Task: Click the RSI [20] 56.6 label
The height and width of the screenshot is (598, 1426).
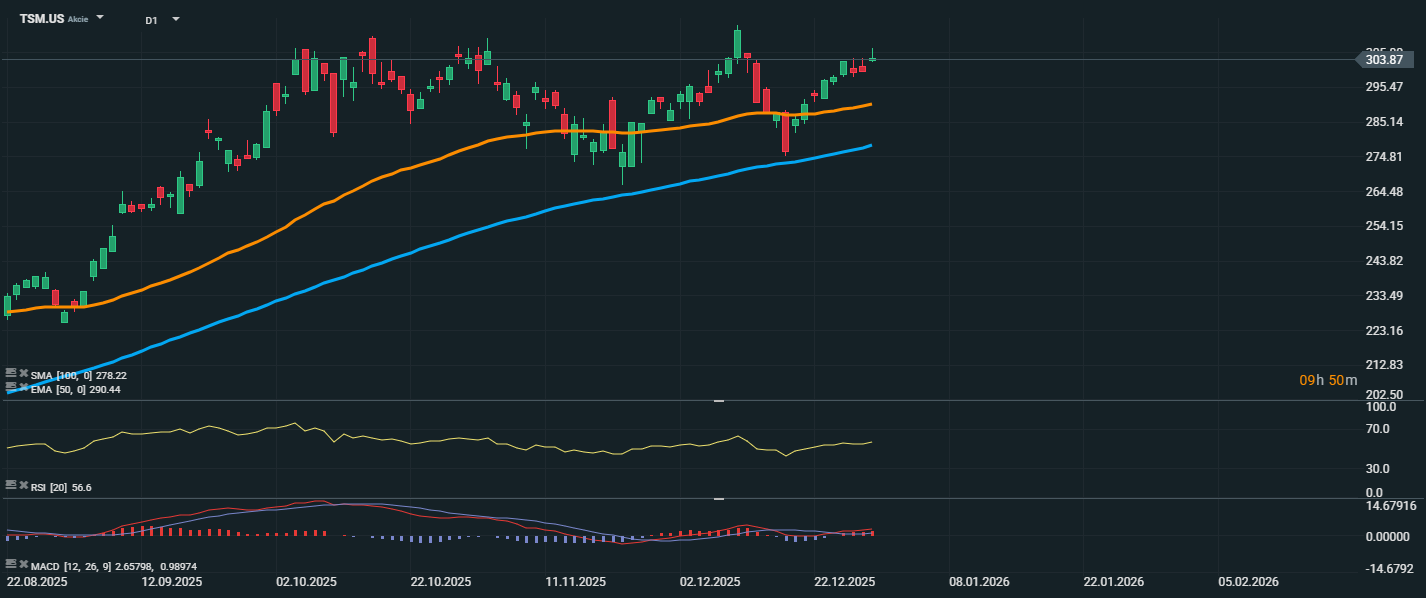Action: click(61, 488)
